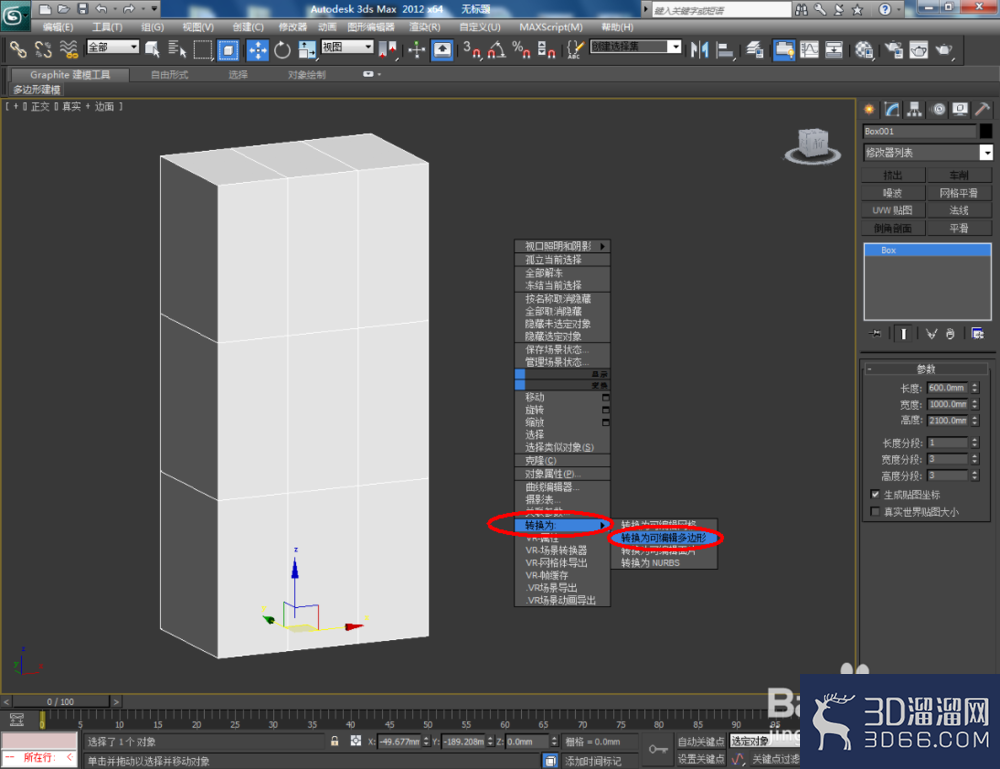Click the 自动关键点 button

(701, 742)
